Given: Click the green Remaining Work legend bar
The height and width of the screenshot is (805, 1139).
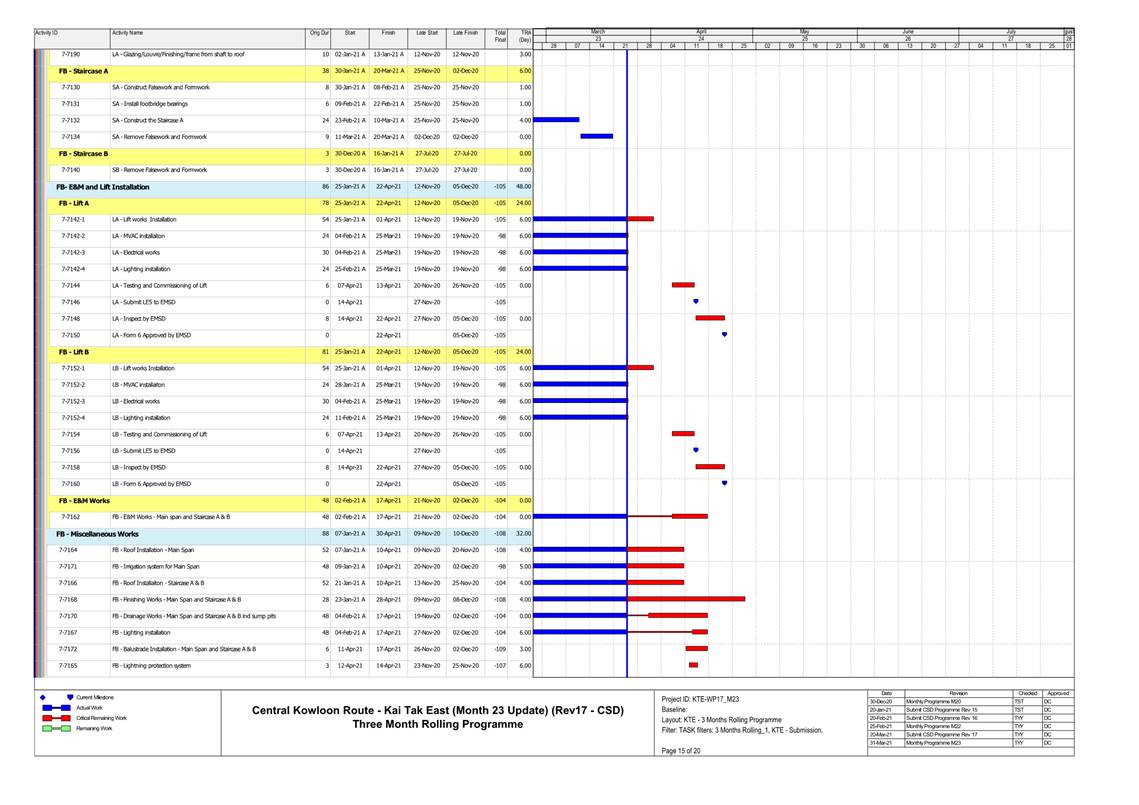Looking at the screenshot, I should pyautogui.click(x=58, y=729).
